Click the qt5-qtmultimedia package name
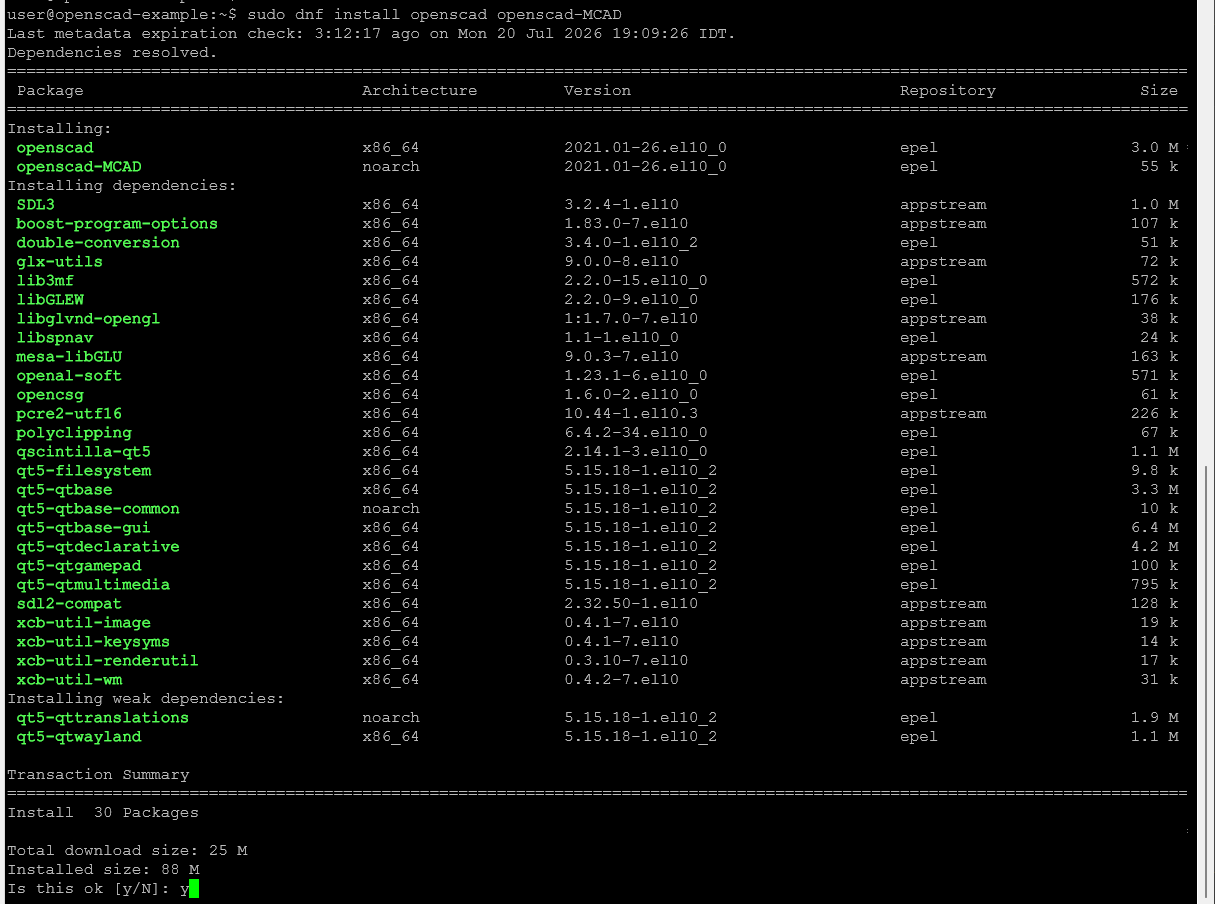 pyautogui.click(x=93, y=585)
